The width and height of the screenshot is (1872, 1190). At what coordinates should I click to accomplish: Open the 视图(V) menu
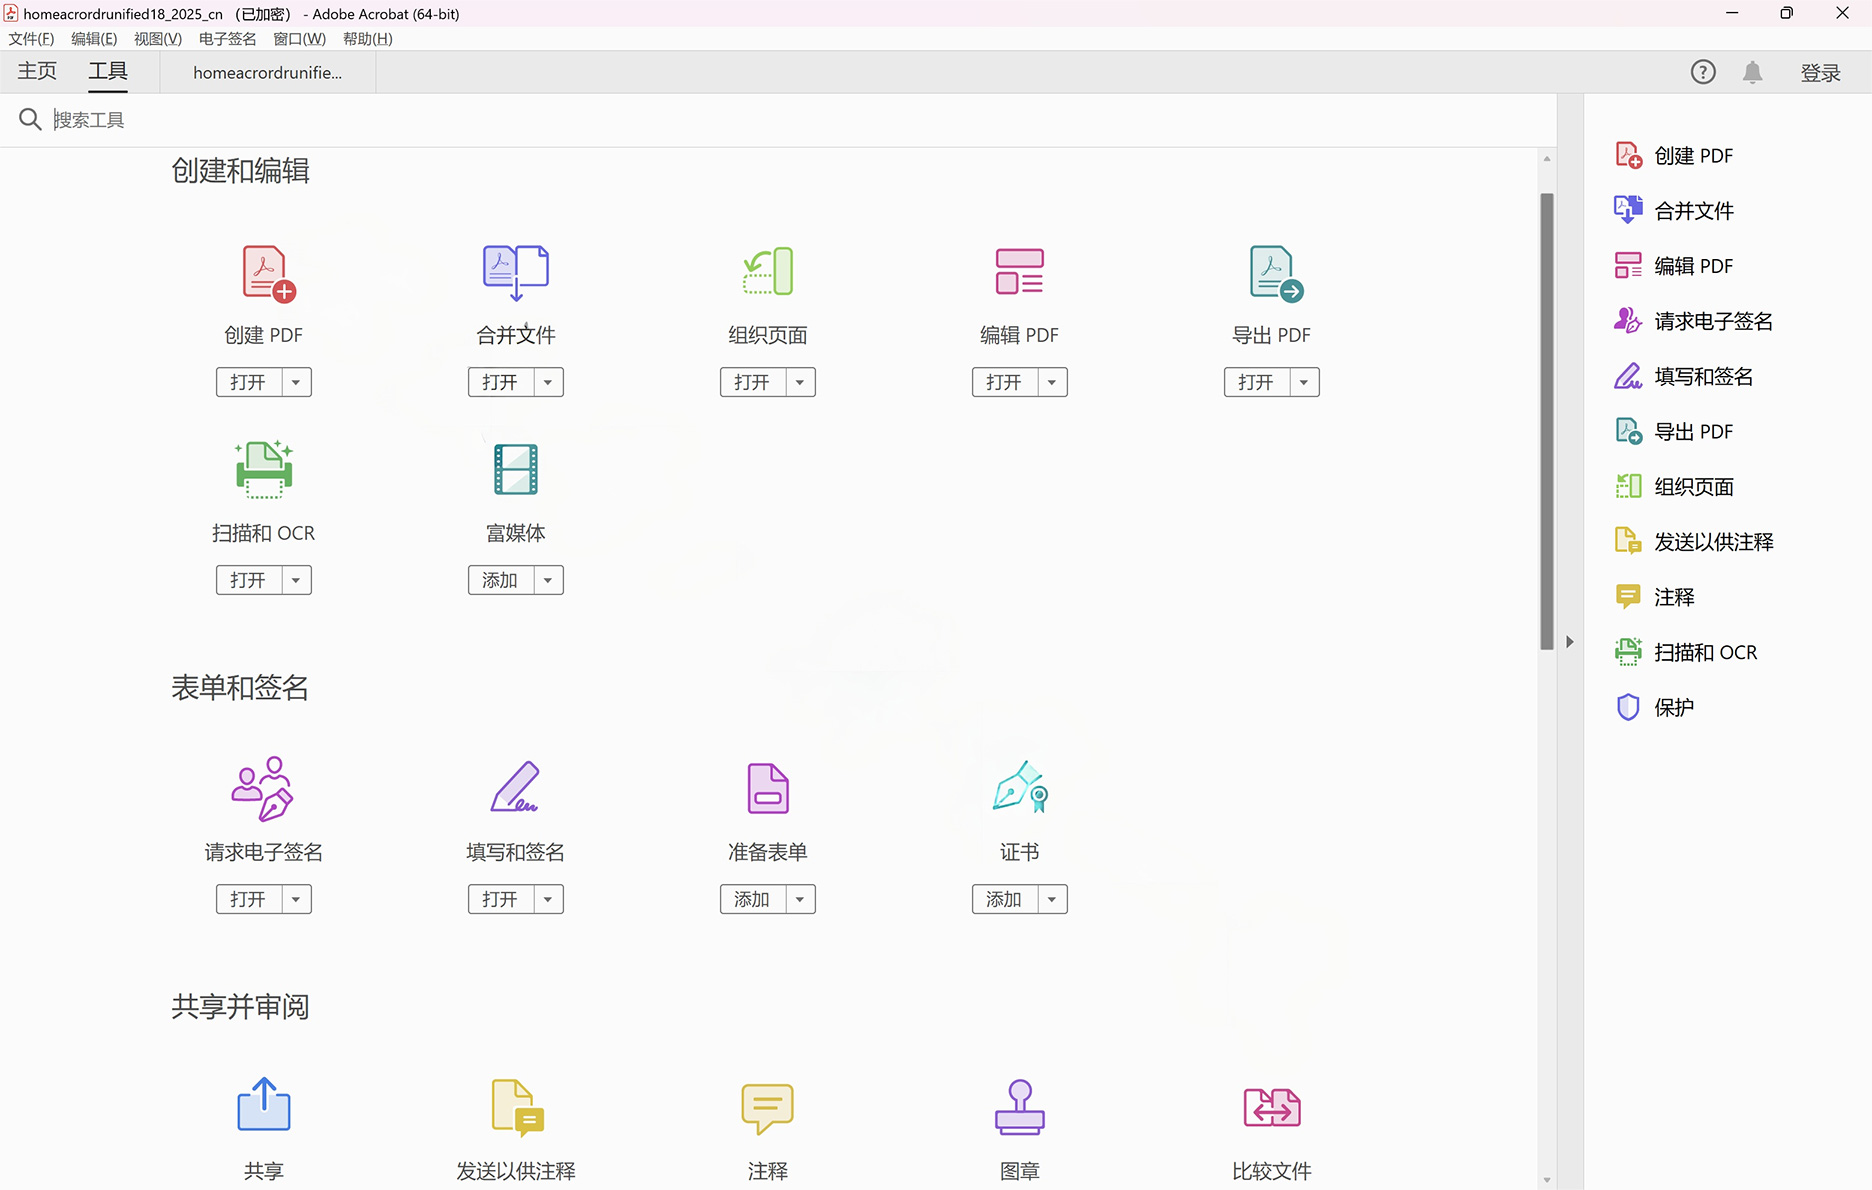(158, 39)
